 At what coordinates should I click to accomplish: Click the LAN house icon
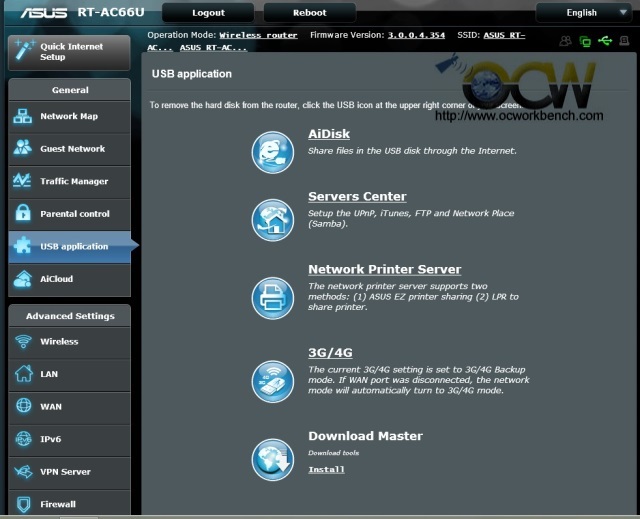(24, 373)
